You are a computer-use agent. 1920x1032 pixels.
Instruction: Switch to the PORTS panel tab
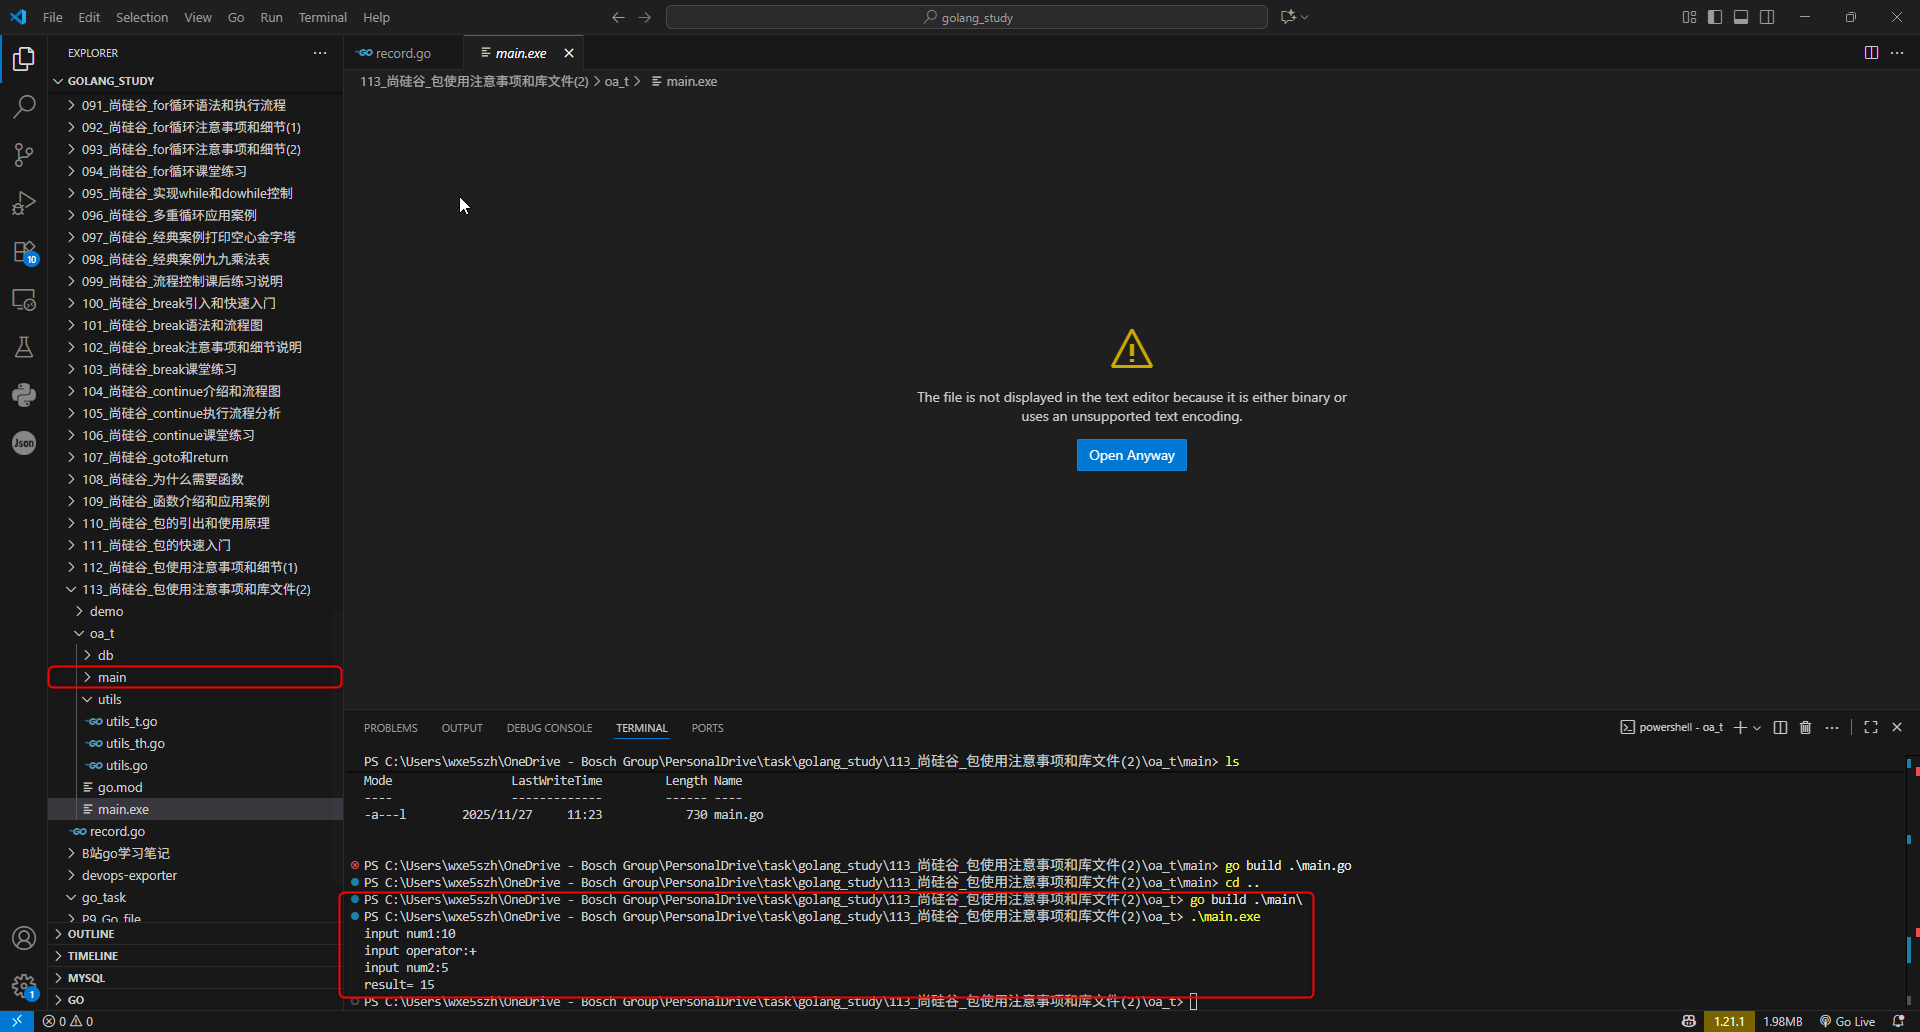707,728
